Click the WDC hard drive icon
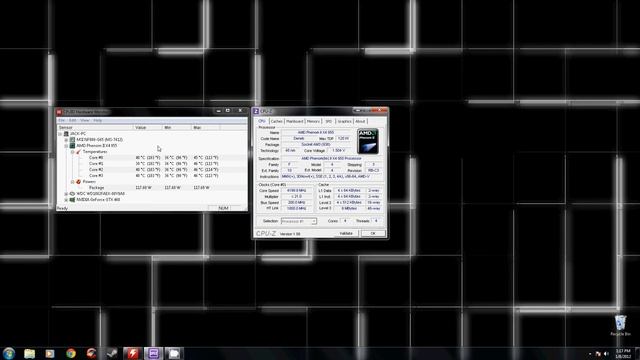This screenshot has width=640, height=360. (72, 194)
